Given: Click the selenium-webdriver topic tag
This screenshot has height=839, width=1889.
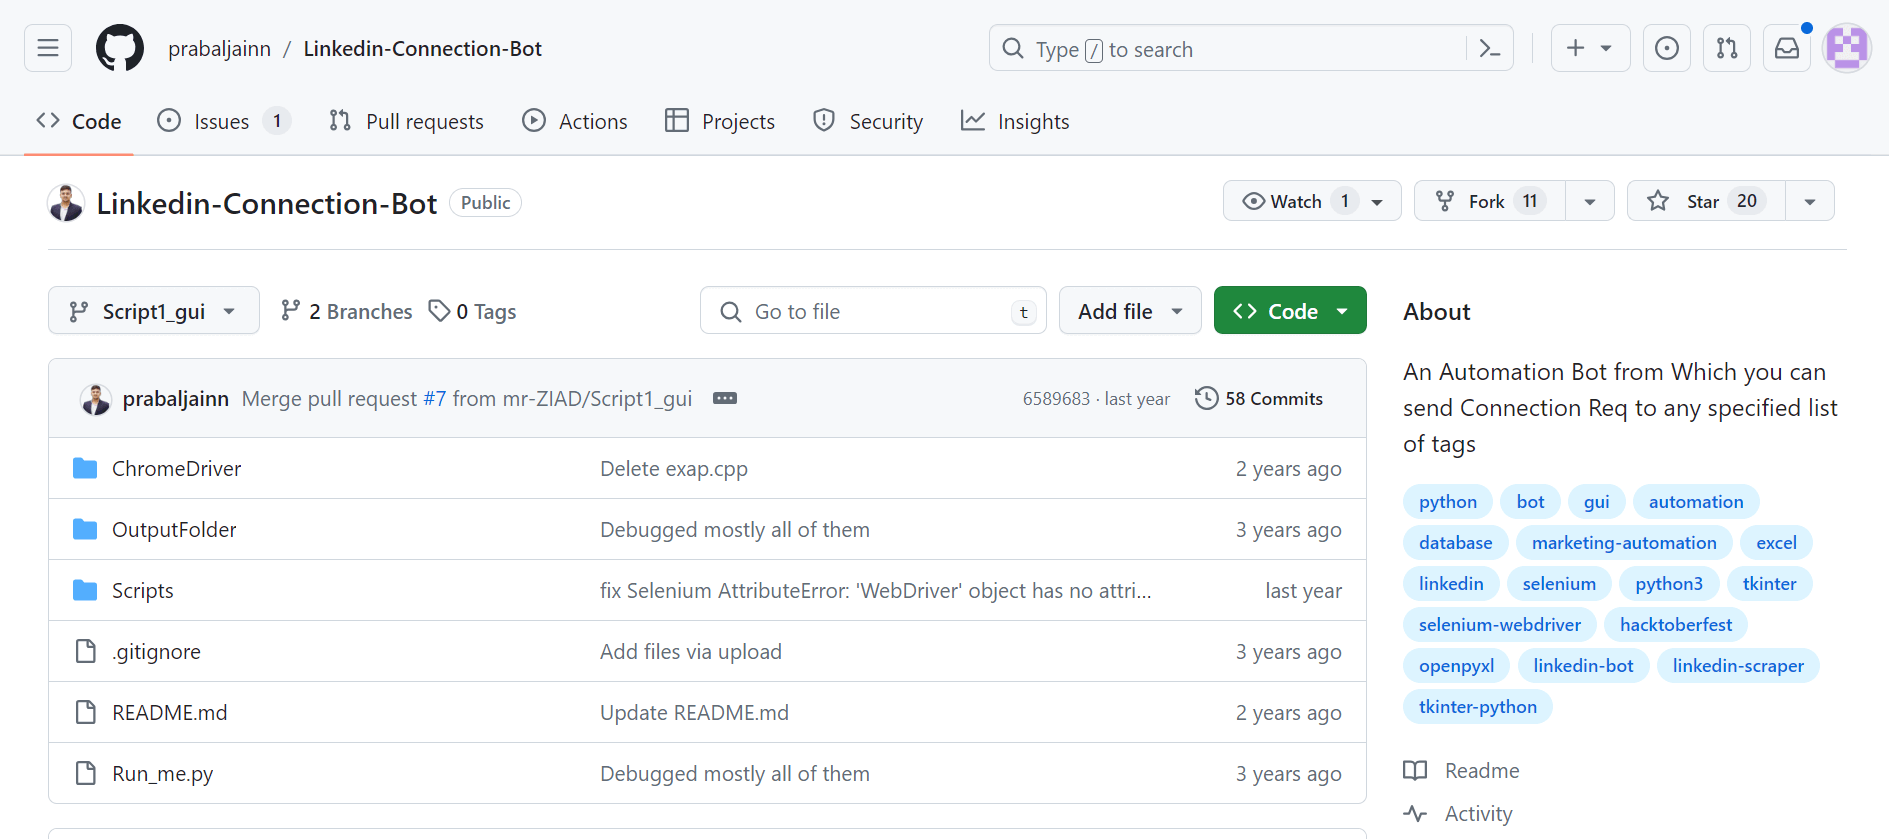Looking at the screenshot, I should (x=1499, y=625).
